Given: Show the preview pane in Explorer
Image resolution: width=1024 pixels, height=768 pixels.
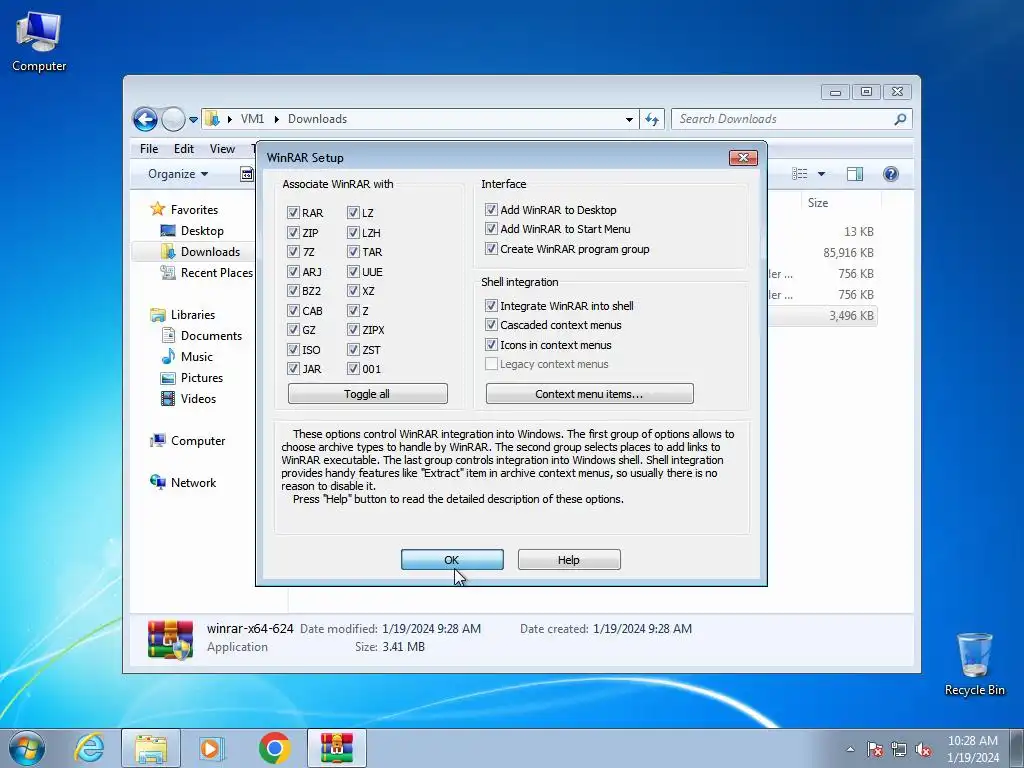Looking at the screenshot, I should (x=855, y=174).
